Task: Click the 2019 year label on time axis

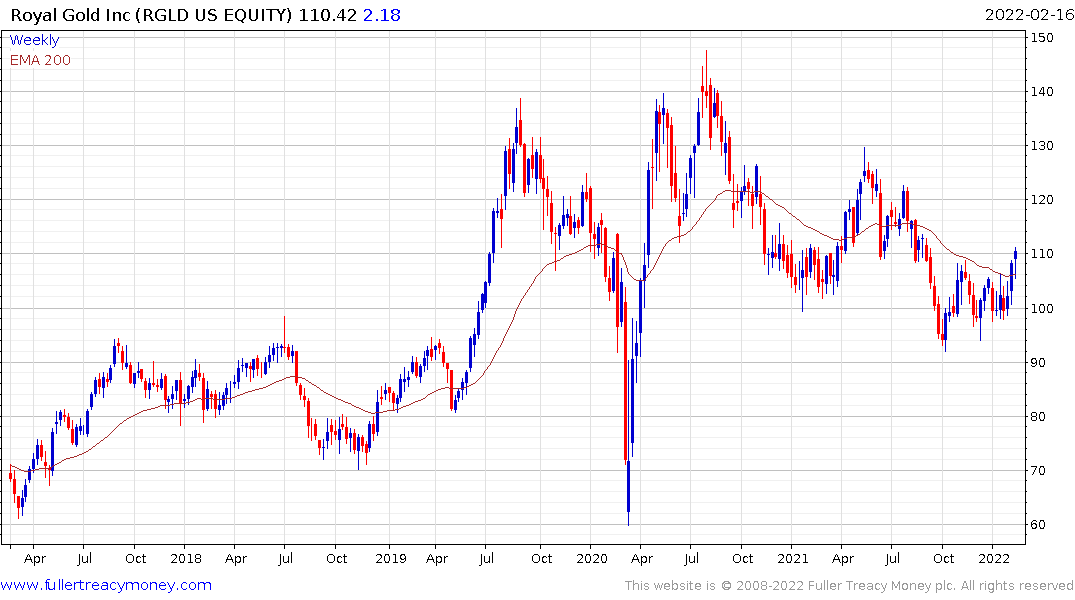Action: point(391,558)
